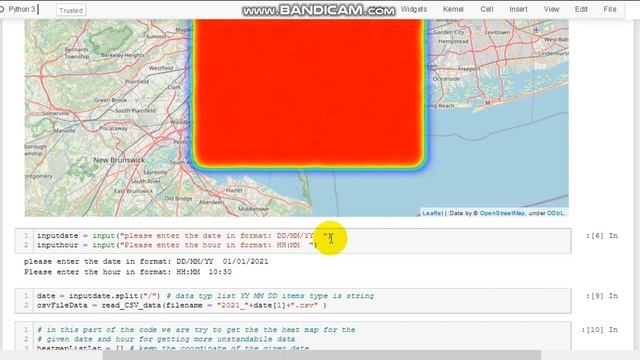Click the Somerville label on the map
640x360 pixels.
click(56, 113)
